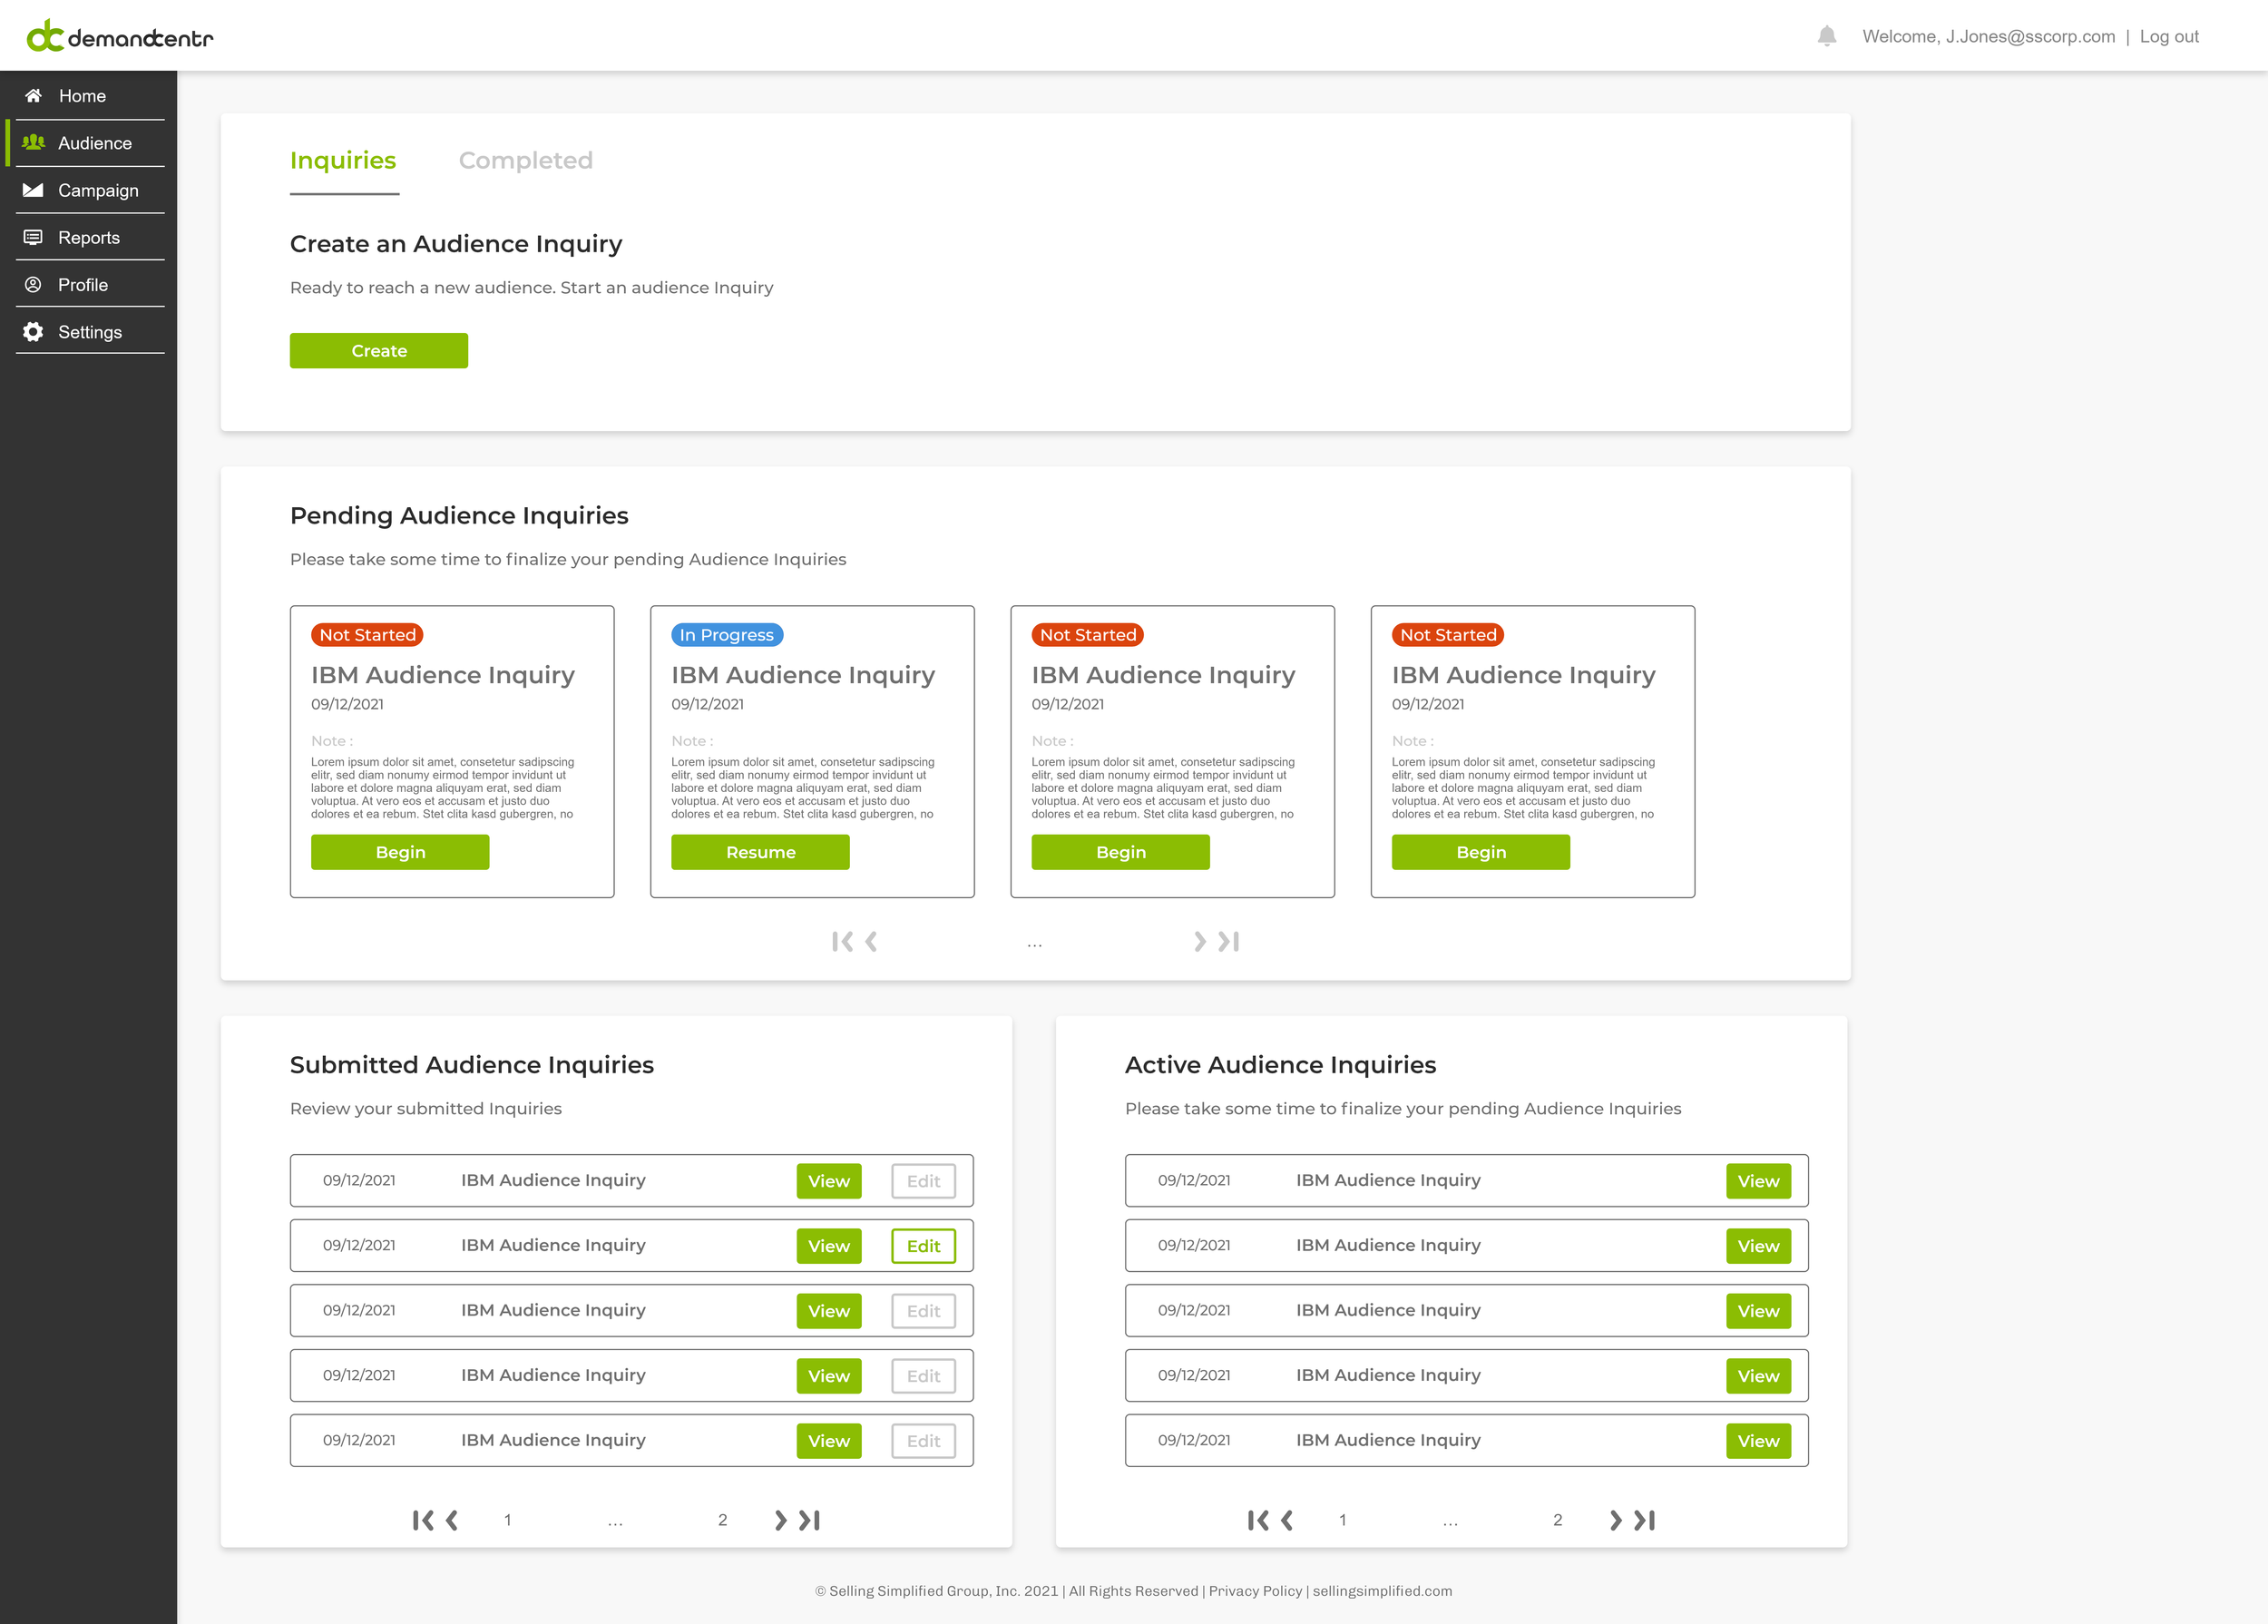Select the Inquiries tab
The image size is (2268, 1624).
343,161
